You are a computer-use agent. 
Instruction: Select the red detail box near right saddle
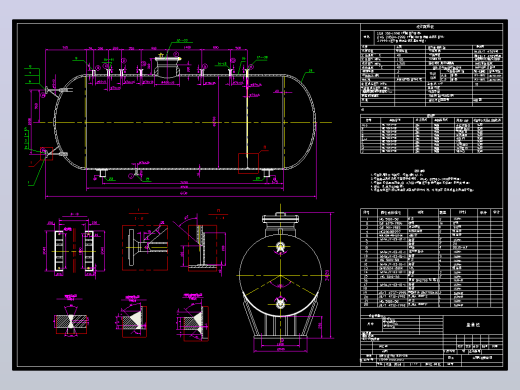(x=248, y=163)
